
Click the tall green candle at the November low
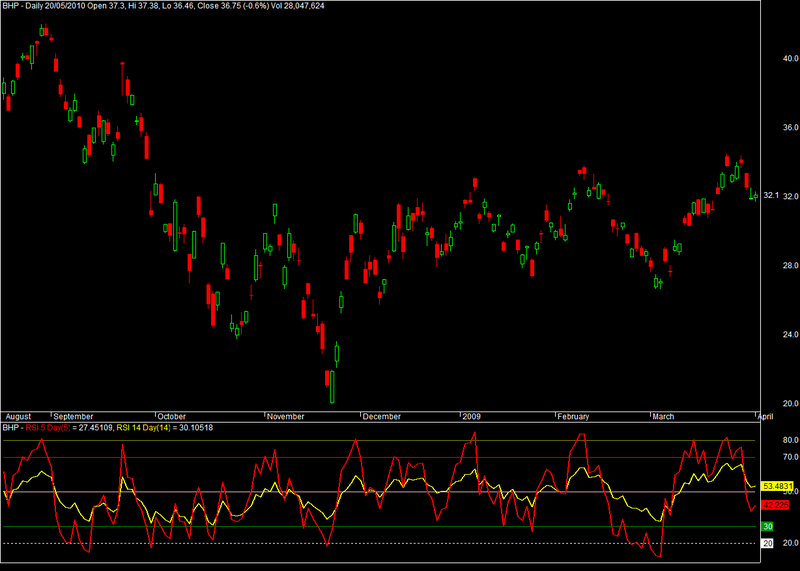tap(332, 387)
